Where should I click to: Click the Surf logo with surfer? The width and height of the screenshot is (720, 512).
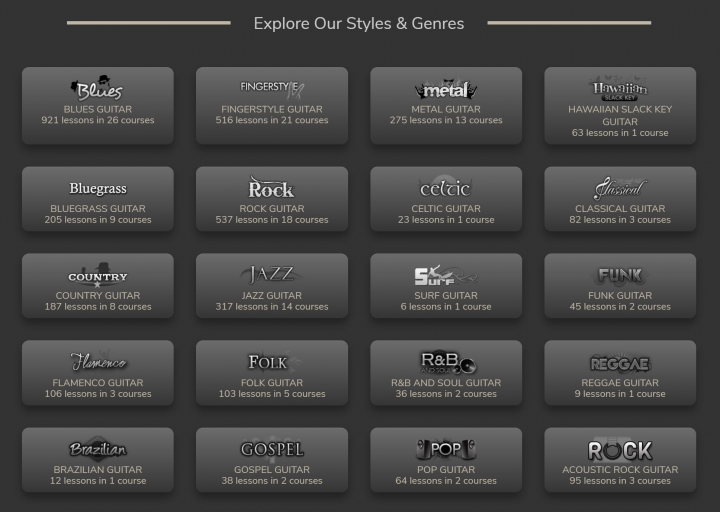pos(445,275)
